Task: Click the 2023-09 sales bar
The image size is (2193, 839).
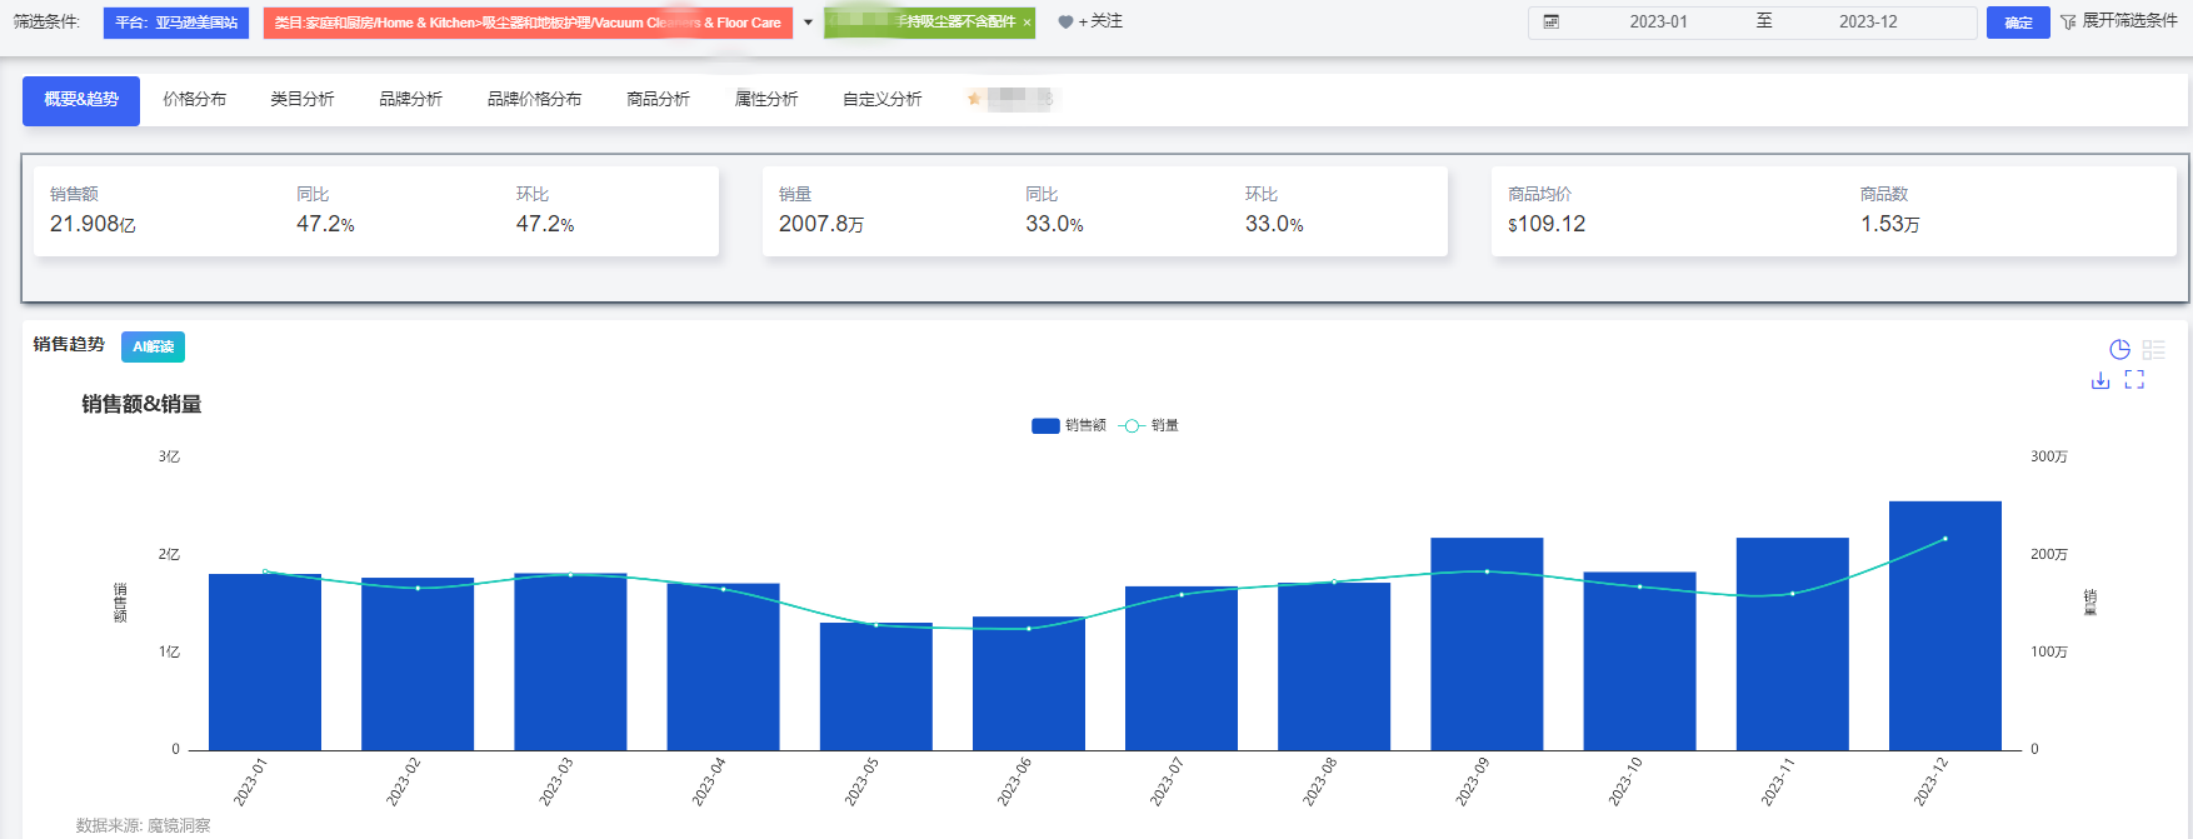Action: [x=1487, y=644]
